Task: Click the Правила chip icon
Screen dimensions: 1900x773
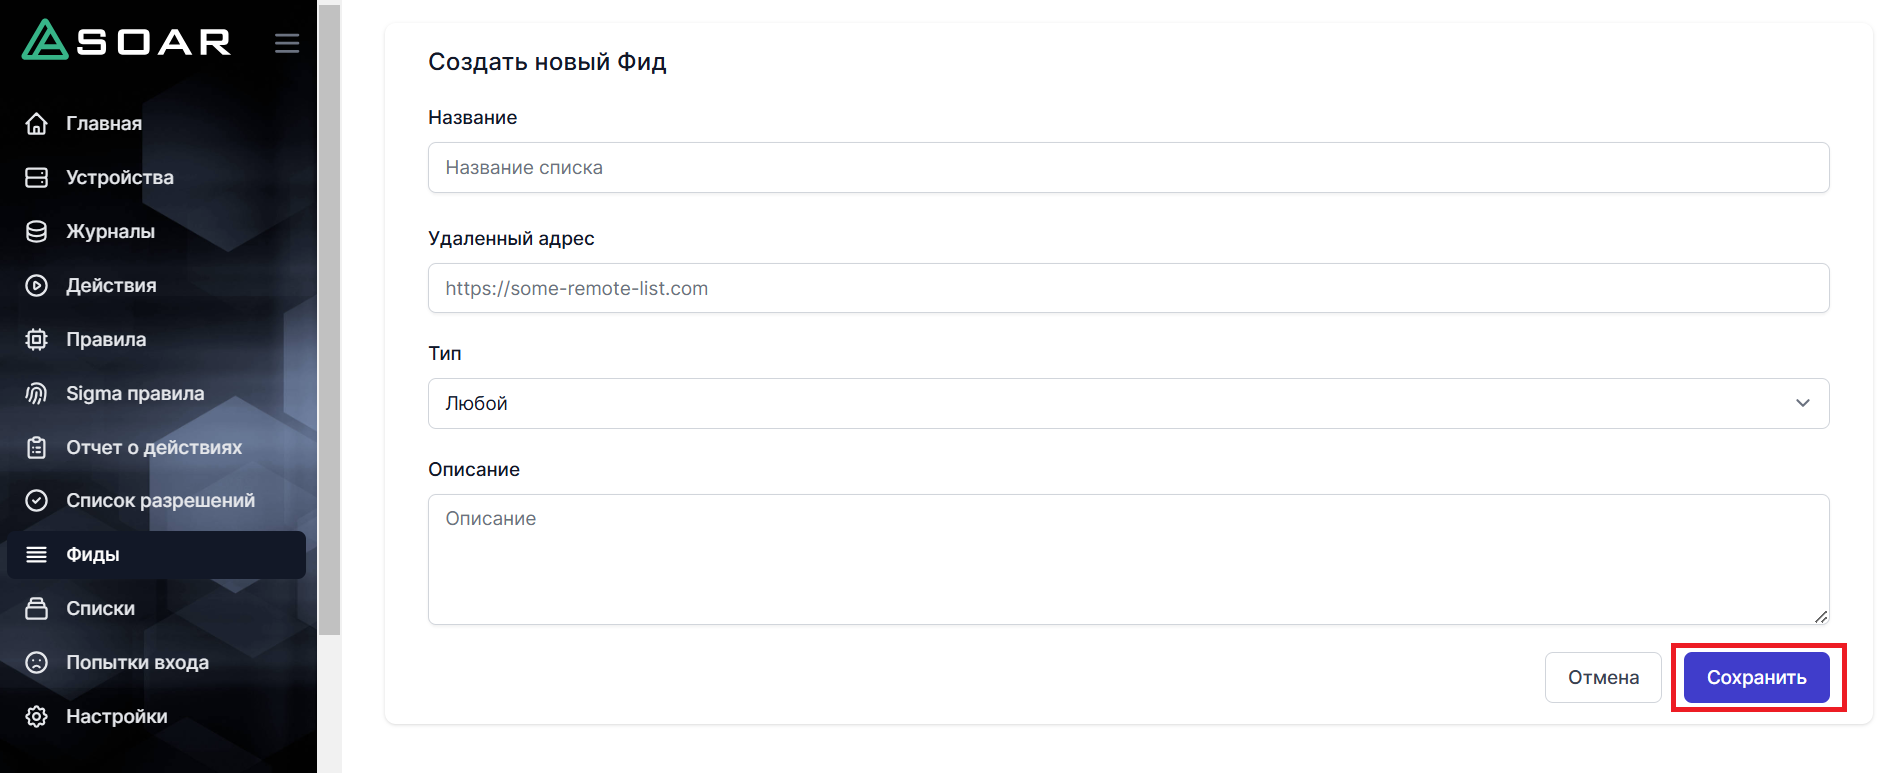Action: click(x=37, y=340)
